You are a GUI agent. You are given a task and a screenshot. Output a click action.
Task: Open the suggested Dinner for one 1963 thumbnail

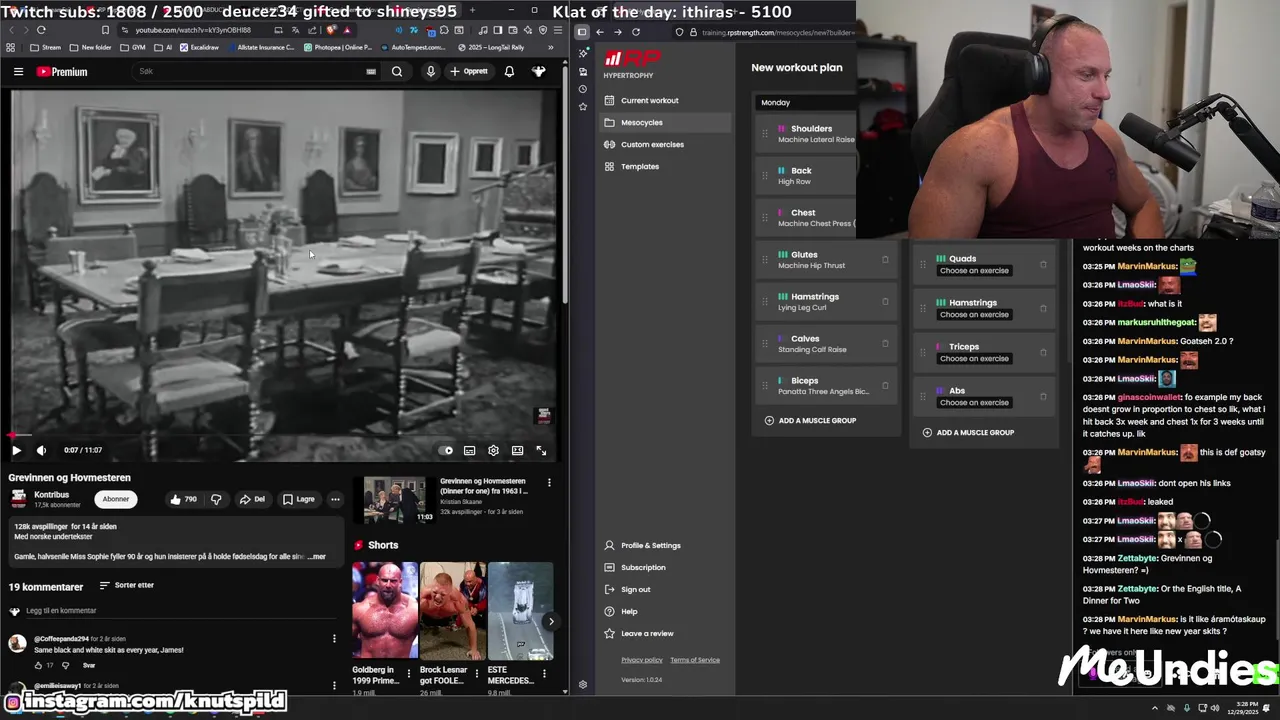pyautogui.click(x=394, y=500)
